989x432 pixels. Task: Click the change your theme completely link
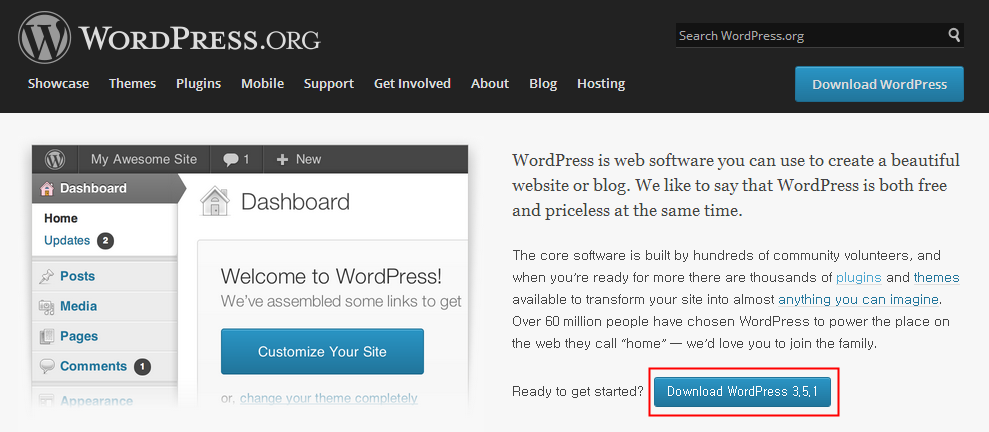(x=329, y=399)
